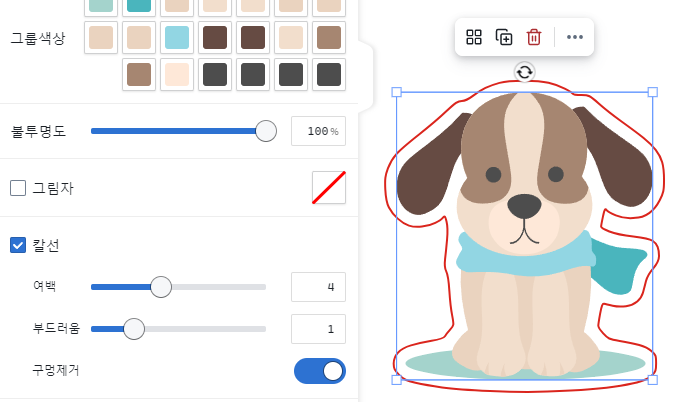The height and width of the screenshot is (402, 682).
Task: Uncheck the 칼선 checkbox
Action: pos(18,245)
